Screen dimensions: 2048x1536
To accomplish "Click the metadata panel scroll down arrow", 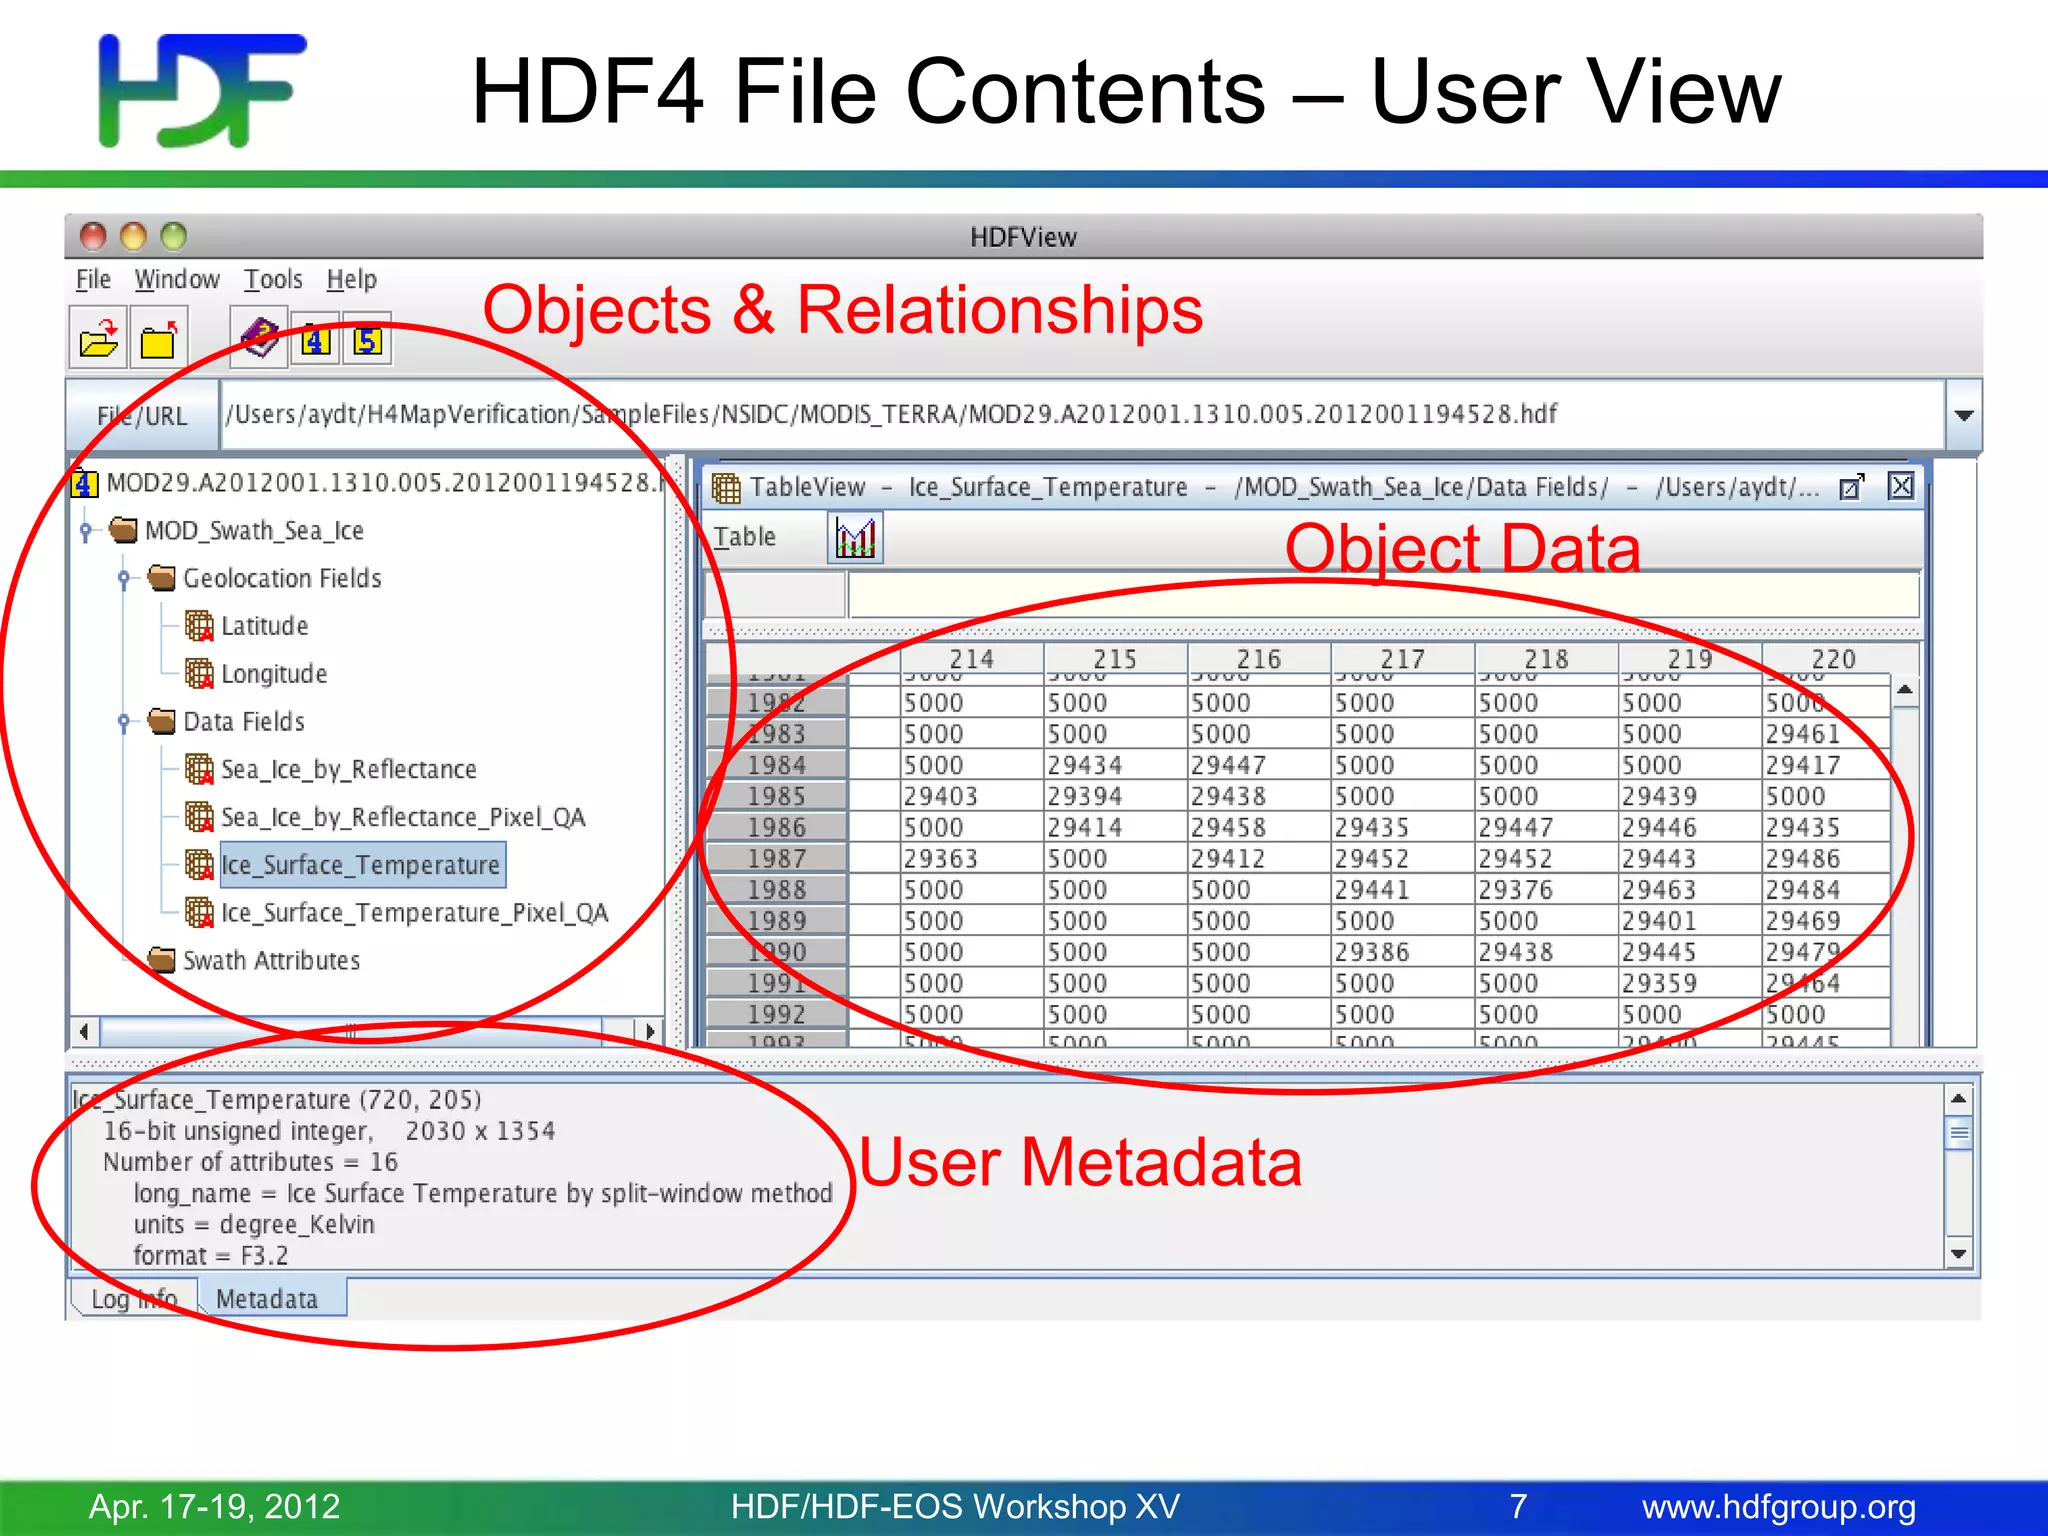I will 1958,1253.
